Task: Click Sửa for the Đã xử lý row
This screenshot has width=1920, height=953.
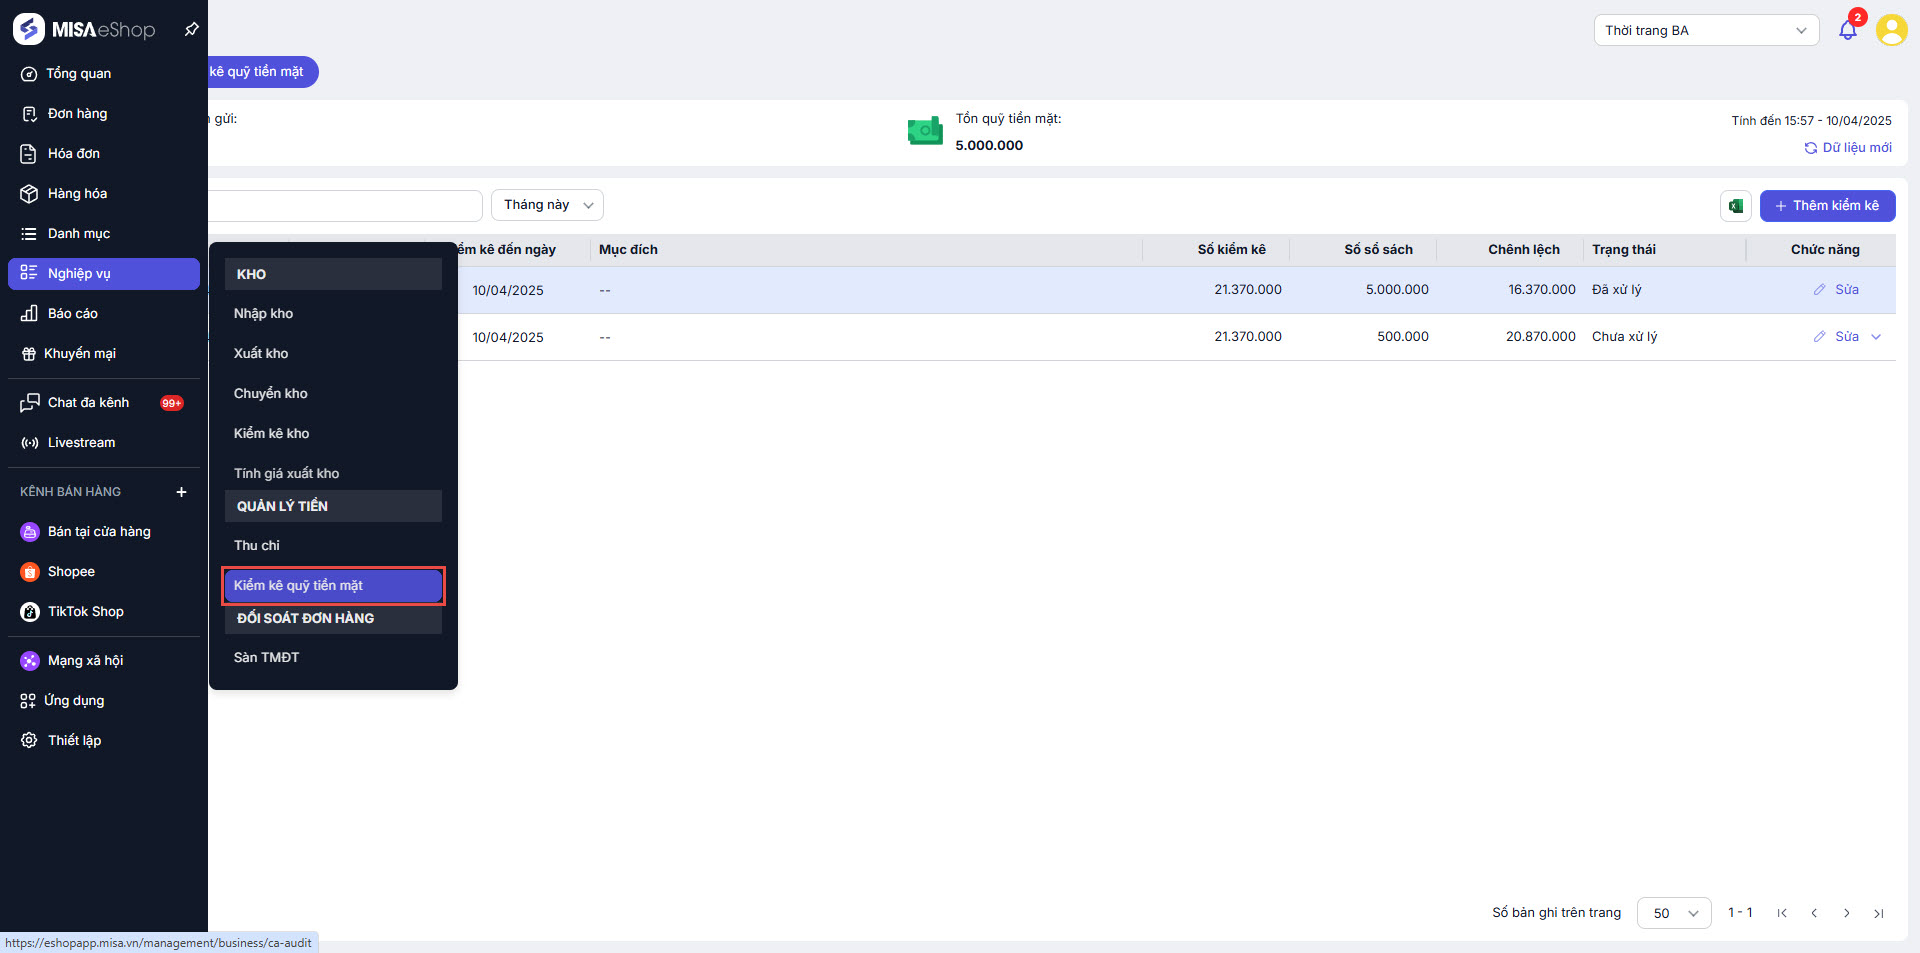Action: point(1846,290)
